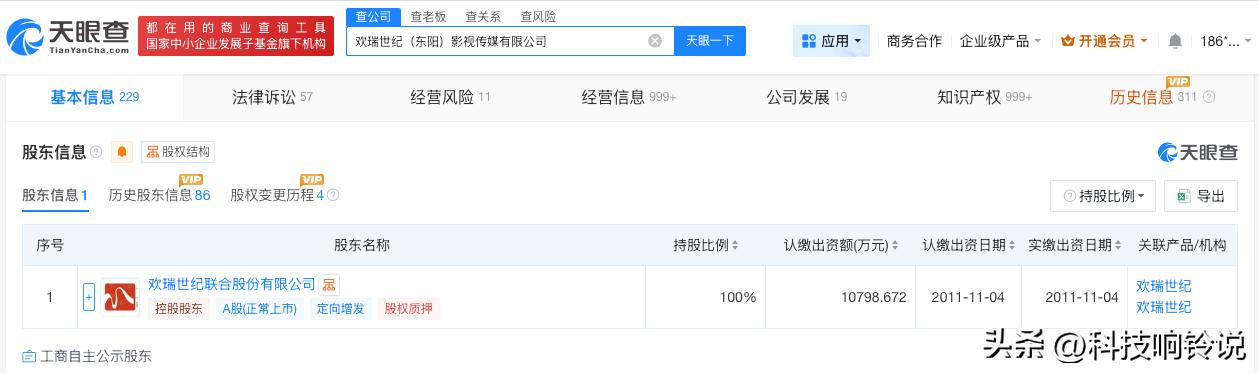Click the 导出 export button
Screen dimensions: 1259x373
pyautogui.click(x=1201, y=196)
